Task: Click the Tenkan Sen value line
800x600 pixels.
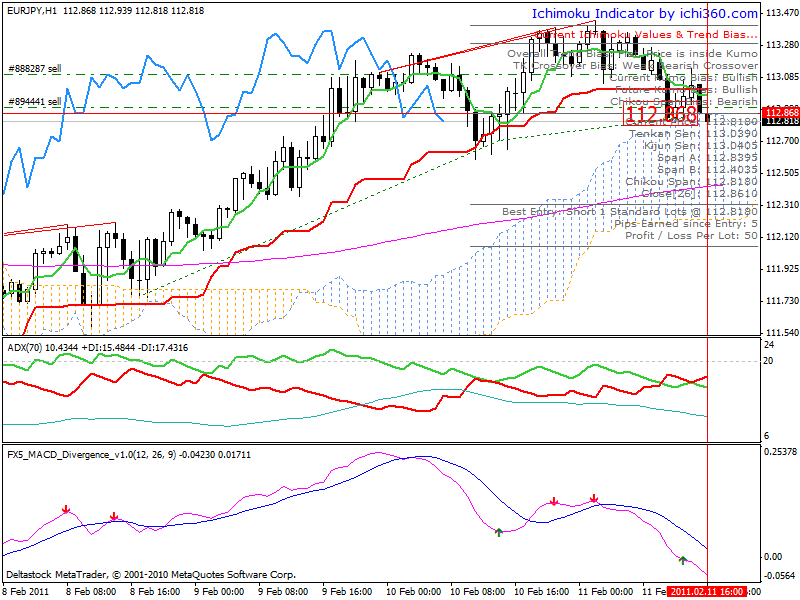Action: (693, 134)
